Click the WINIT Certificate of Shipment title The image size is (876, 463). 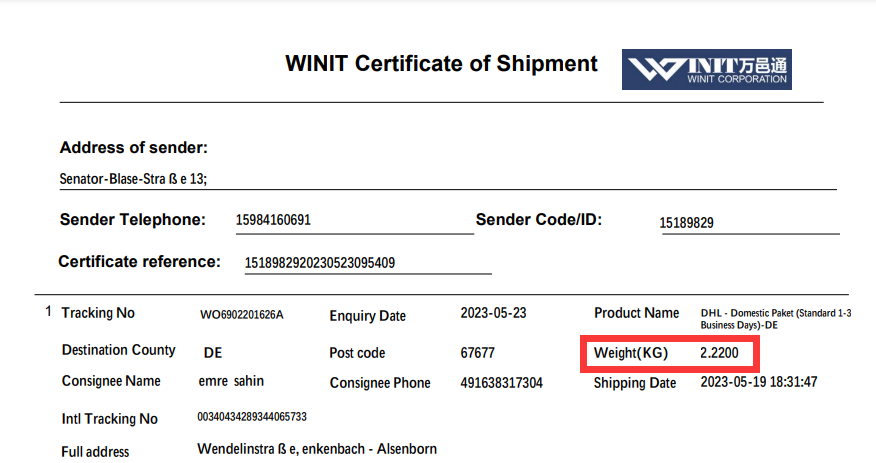pos(441,64)
